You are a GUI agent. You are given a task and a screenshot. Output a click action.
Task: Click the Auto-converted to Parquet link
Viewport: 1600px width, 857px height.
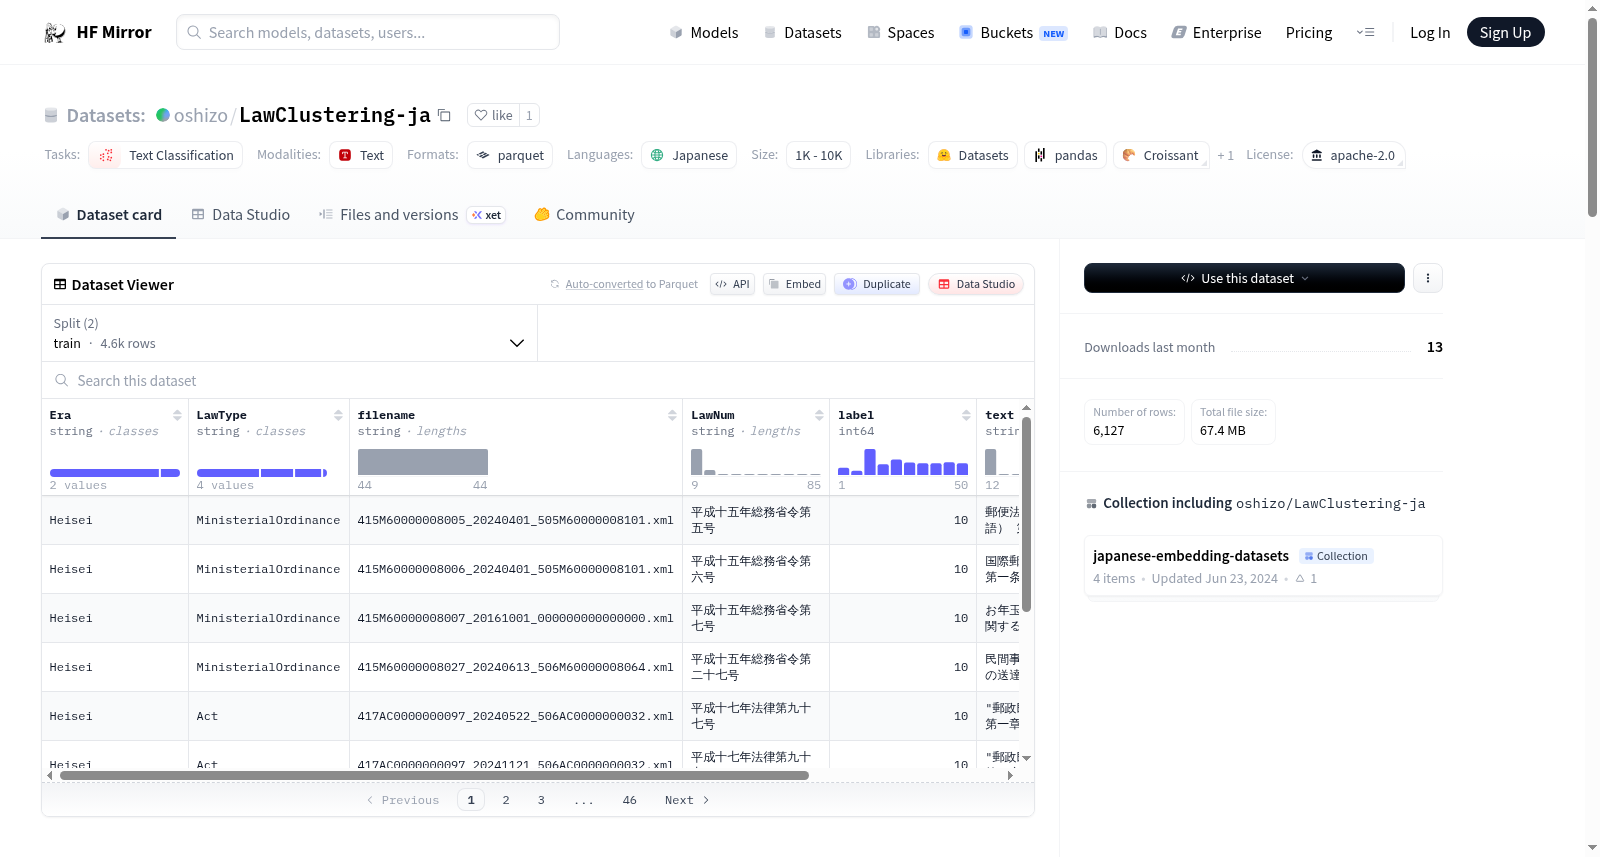click(631, 285)
